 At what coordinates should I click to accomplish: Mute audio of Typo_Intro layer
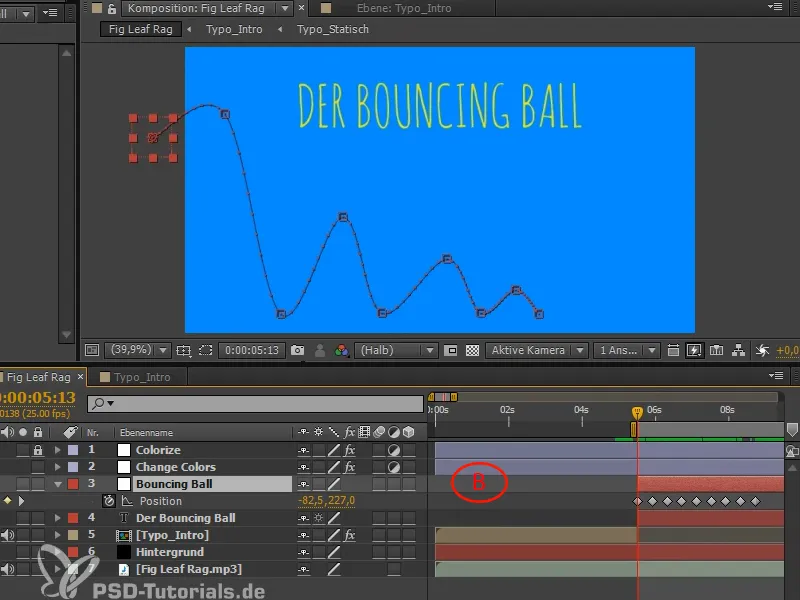(7, 535)
